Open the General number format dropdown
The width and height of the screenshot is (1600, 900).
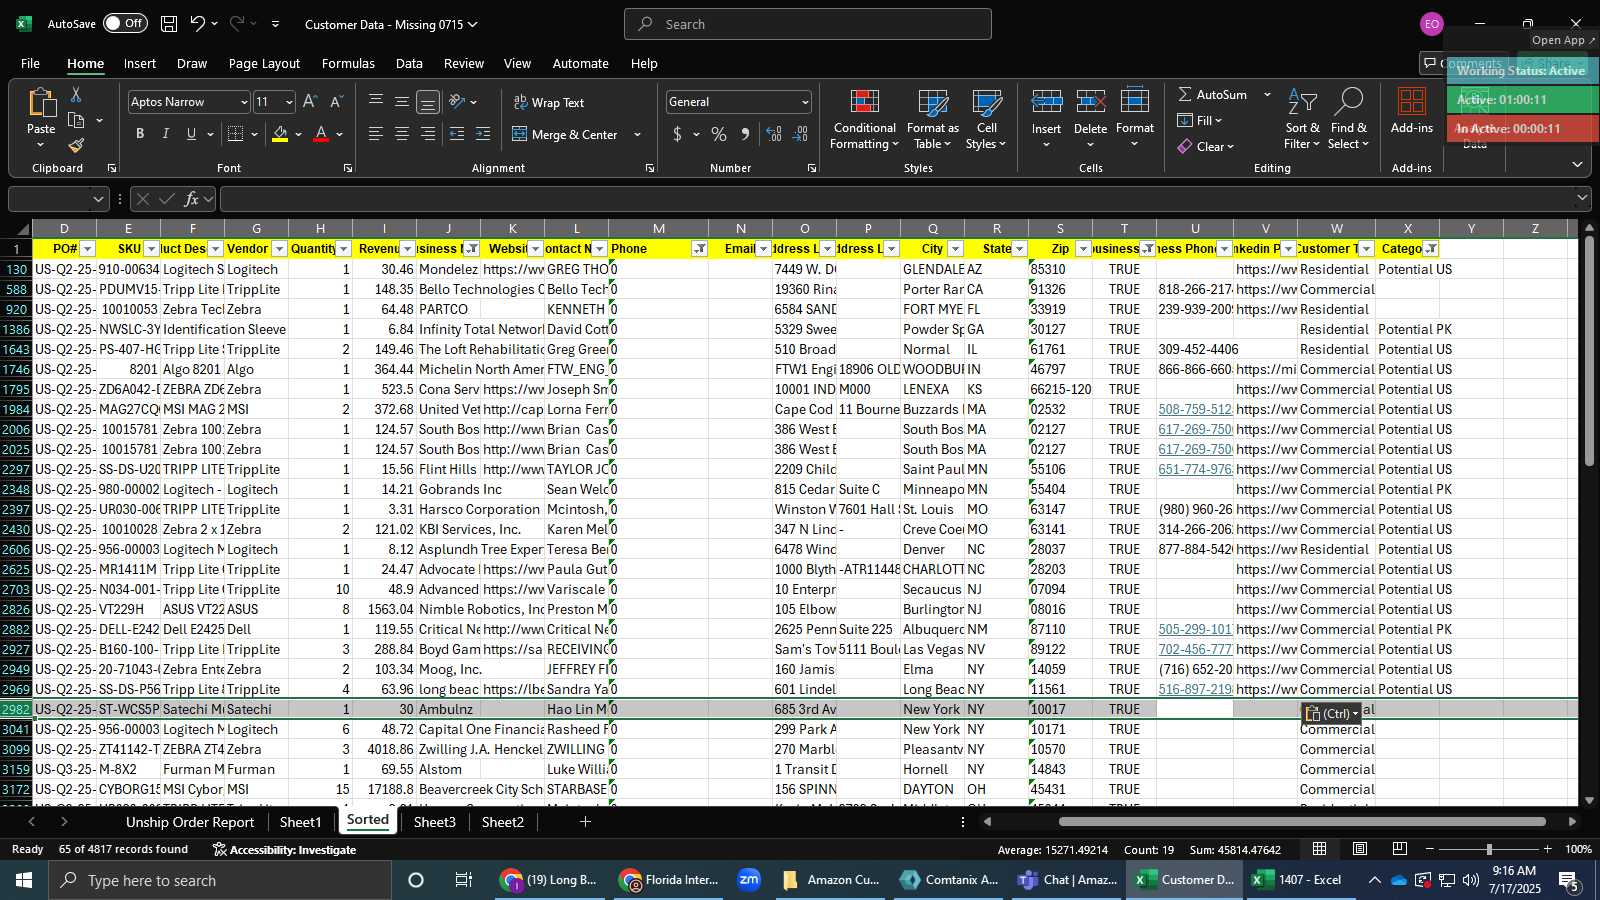[804, 102]
